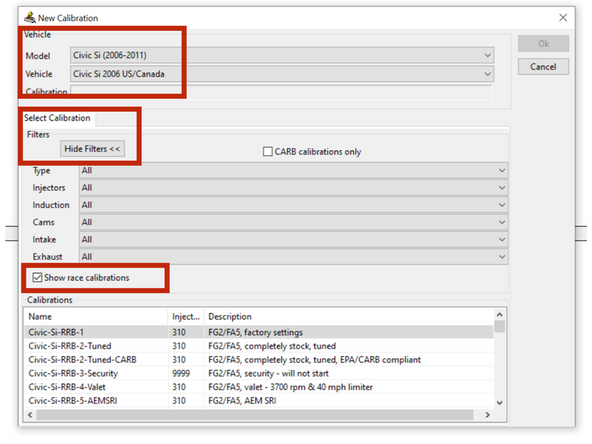
Task: Click the list's scroll up arrow
Action: [500, 314]
